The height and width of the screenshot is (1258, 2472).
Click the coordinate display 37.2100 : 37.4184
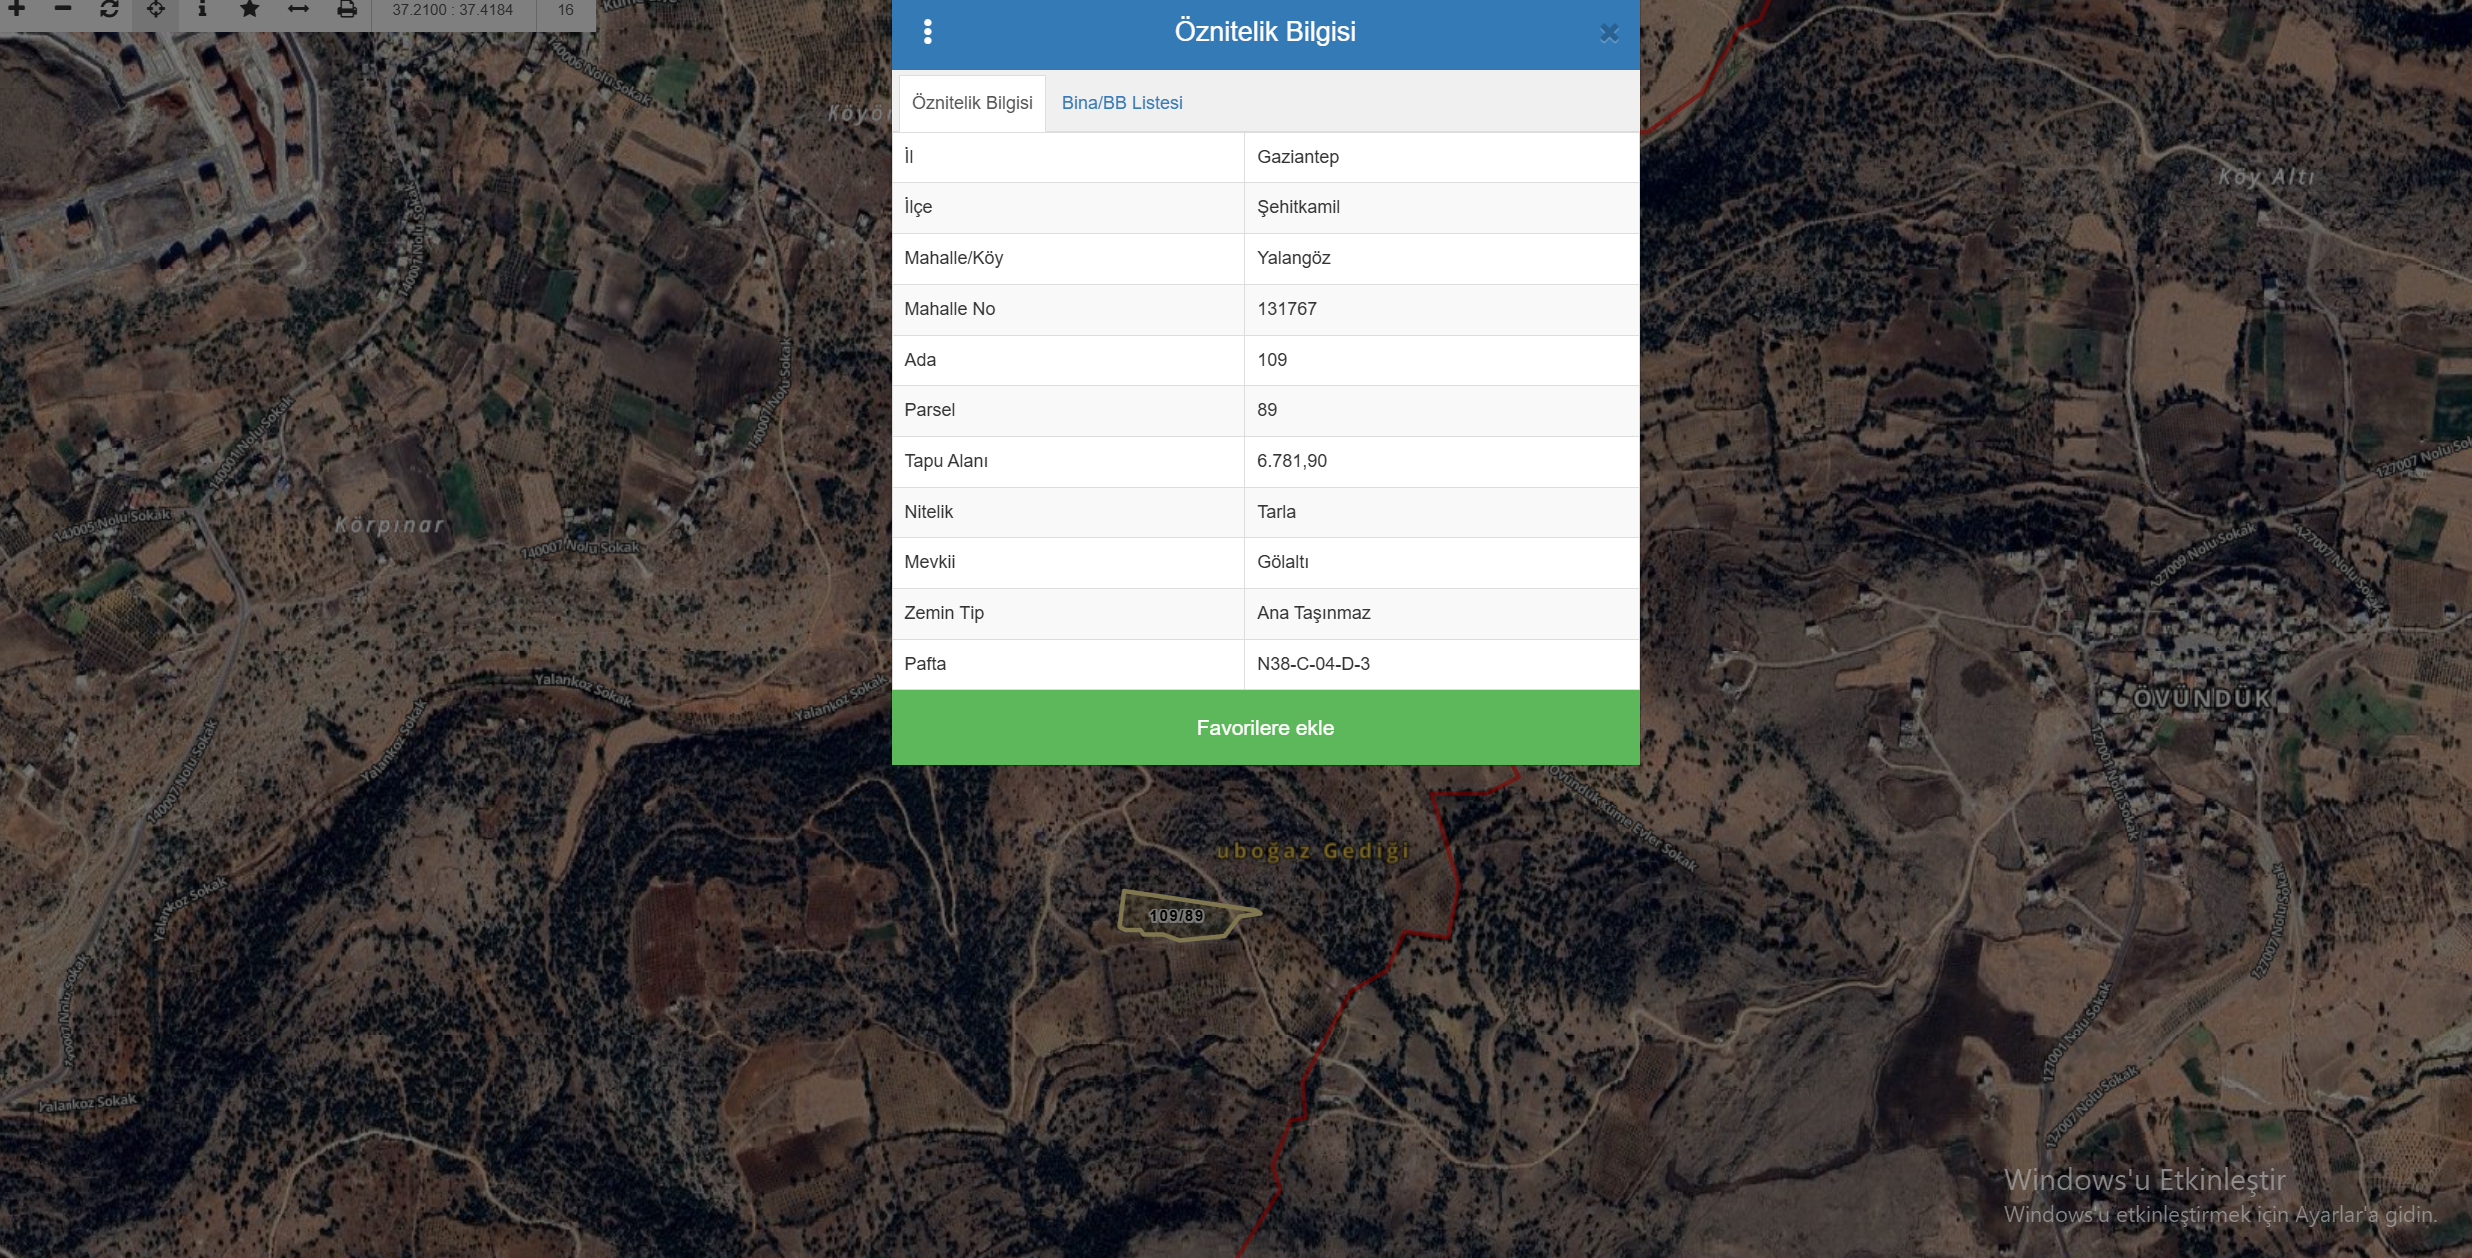pos(452,10)
